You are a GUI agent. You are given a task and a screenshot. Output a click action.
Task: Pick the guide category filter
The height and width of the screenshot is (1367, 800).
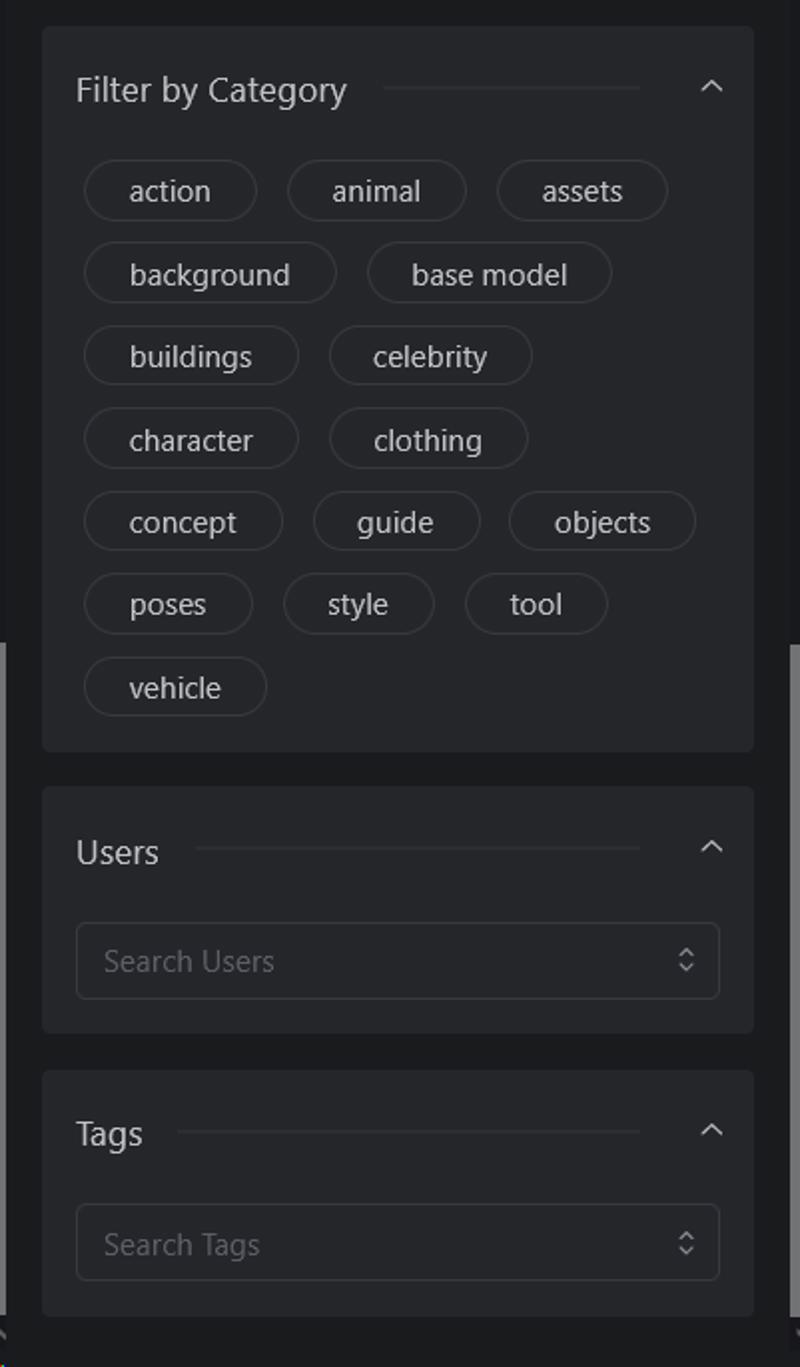pyautogui.click(x=396, y=522)
